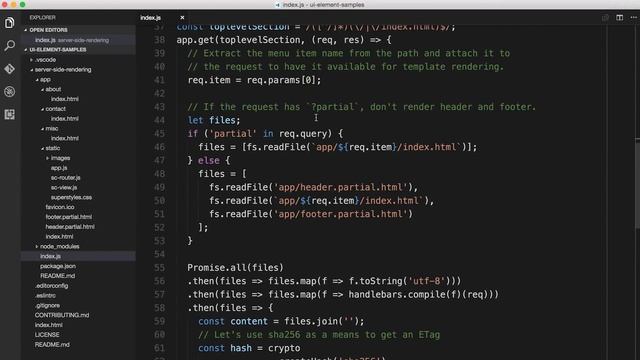The height and width of the screenshot is (360, 640).
Task: Open package.json file
Action: (x=58, y=266)
